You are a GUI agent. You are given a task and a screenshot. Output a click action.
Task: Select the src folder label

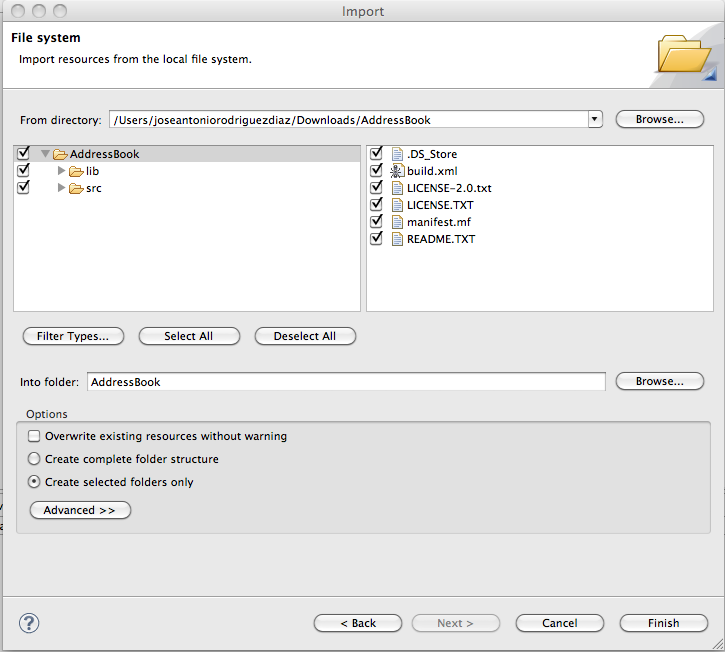pos(94,188)
